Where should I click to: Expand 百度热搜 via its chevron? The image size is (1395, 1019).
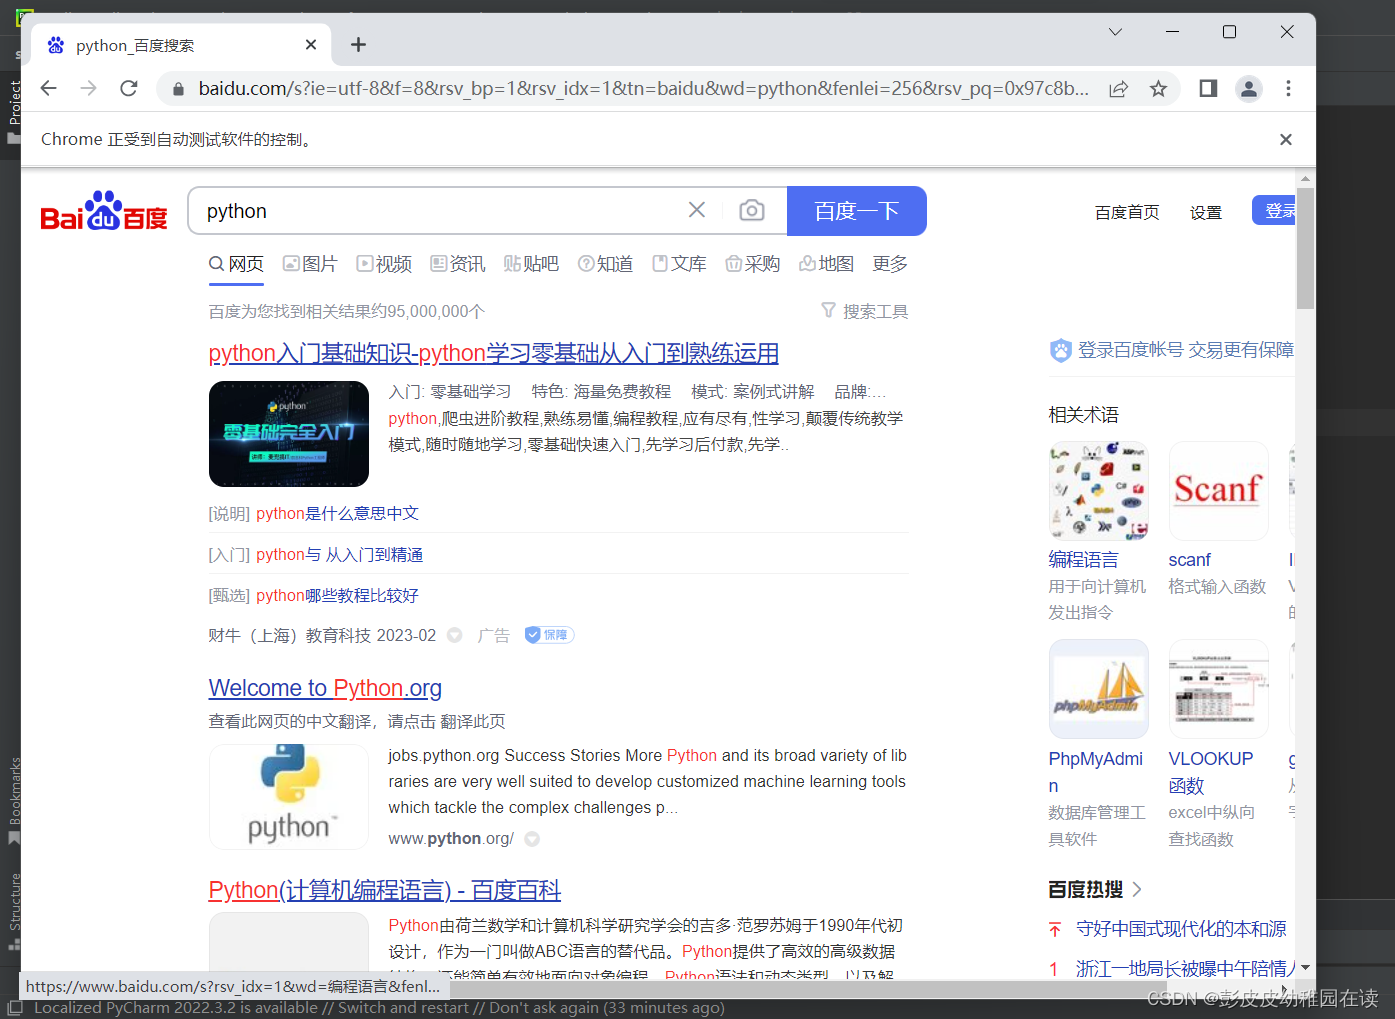tap(1137, 889)
